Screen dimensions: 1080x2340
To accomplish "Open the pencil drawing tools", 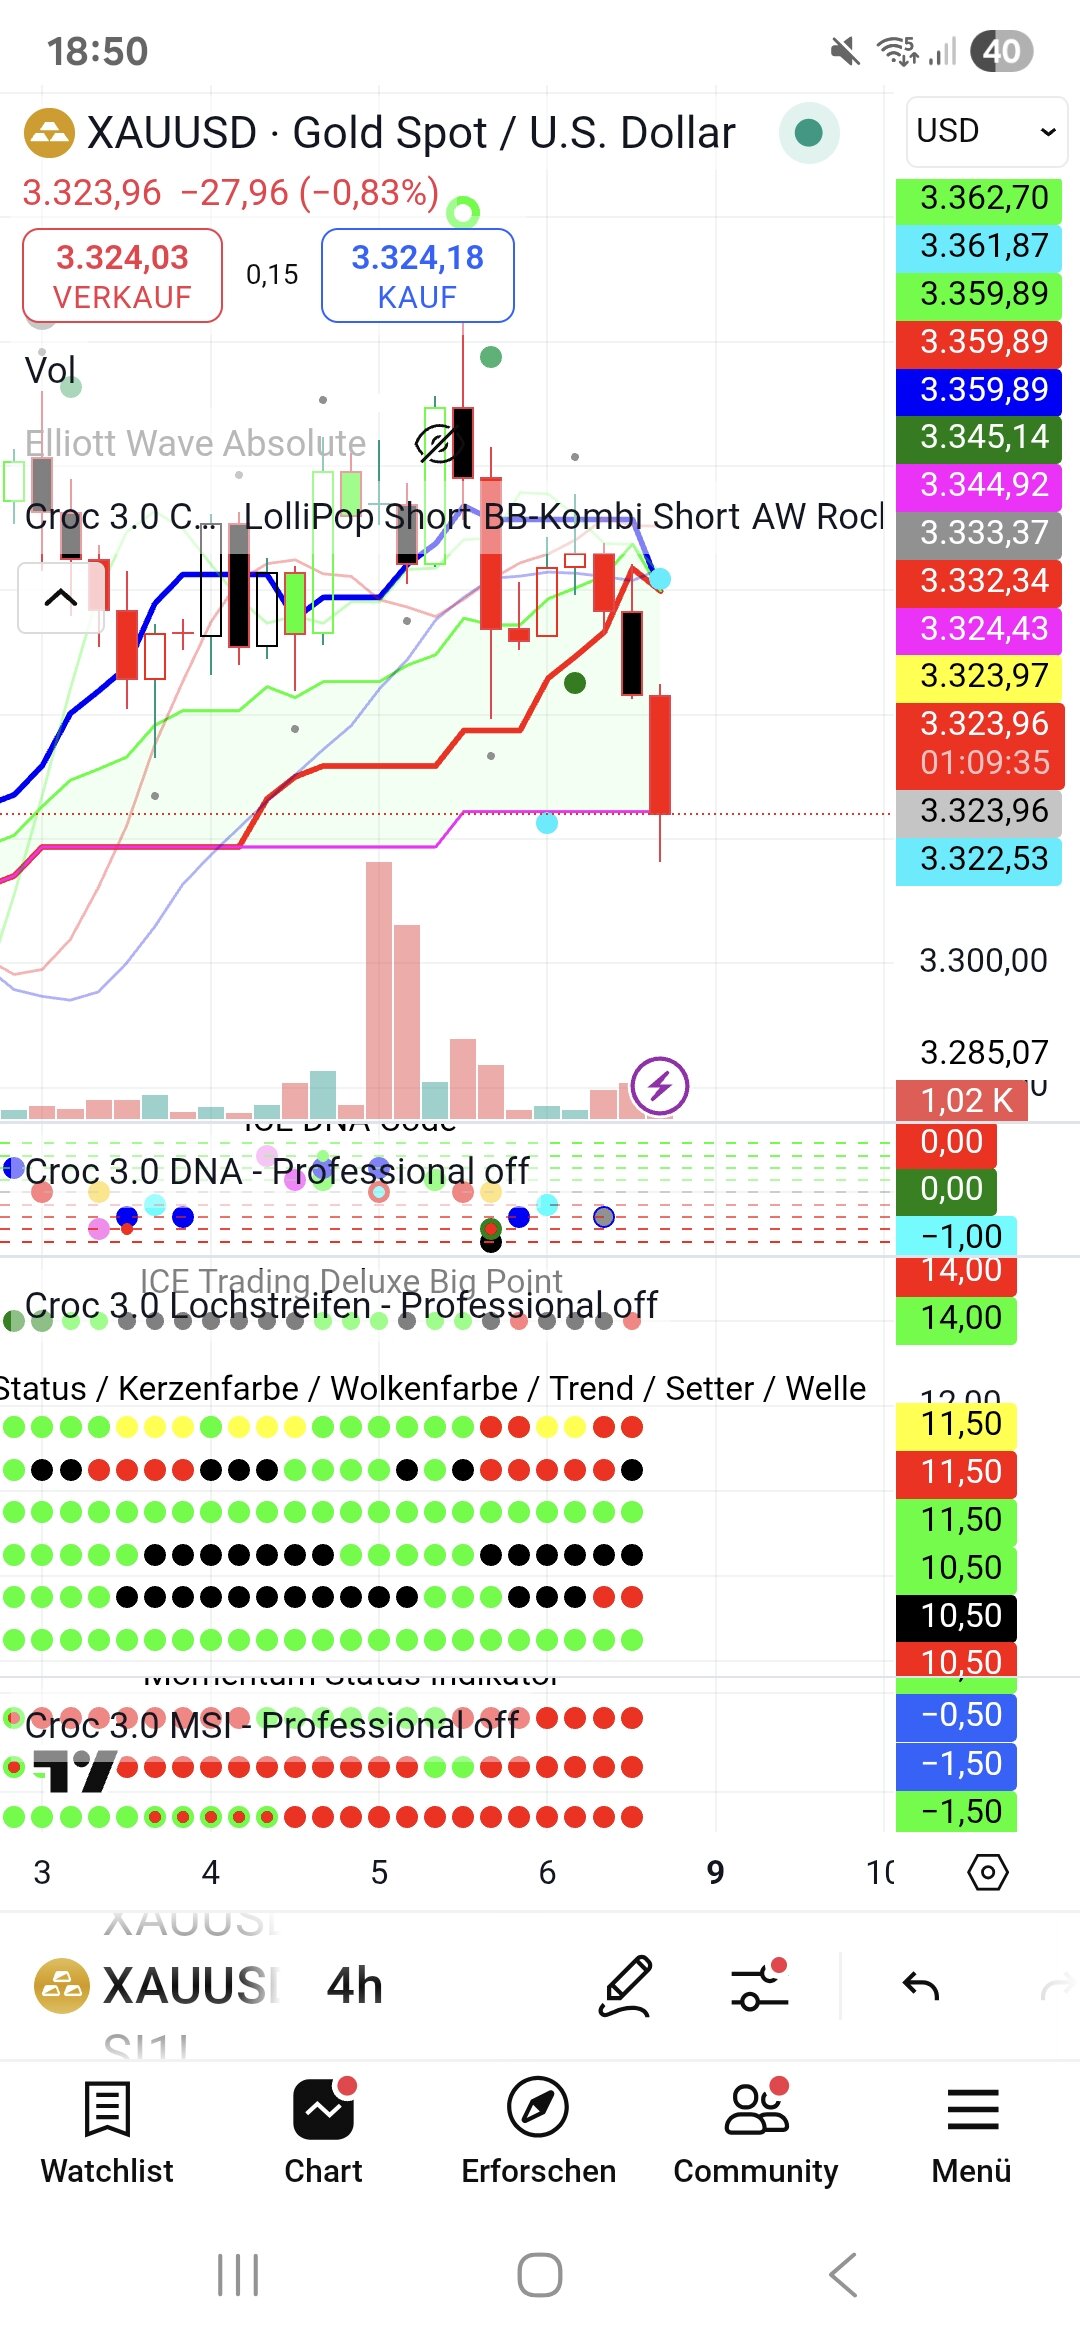I will point(626,1986).
